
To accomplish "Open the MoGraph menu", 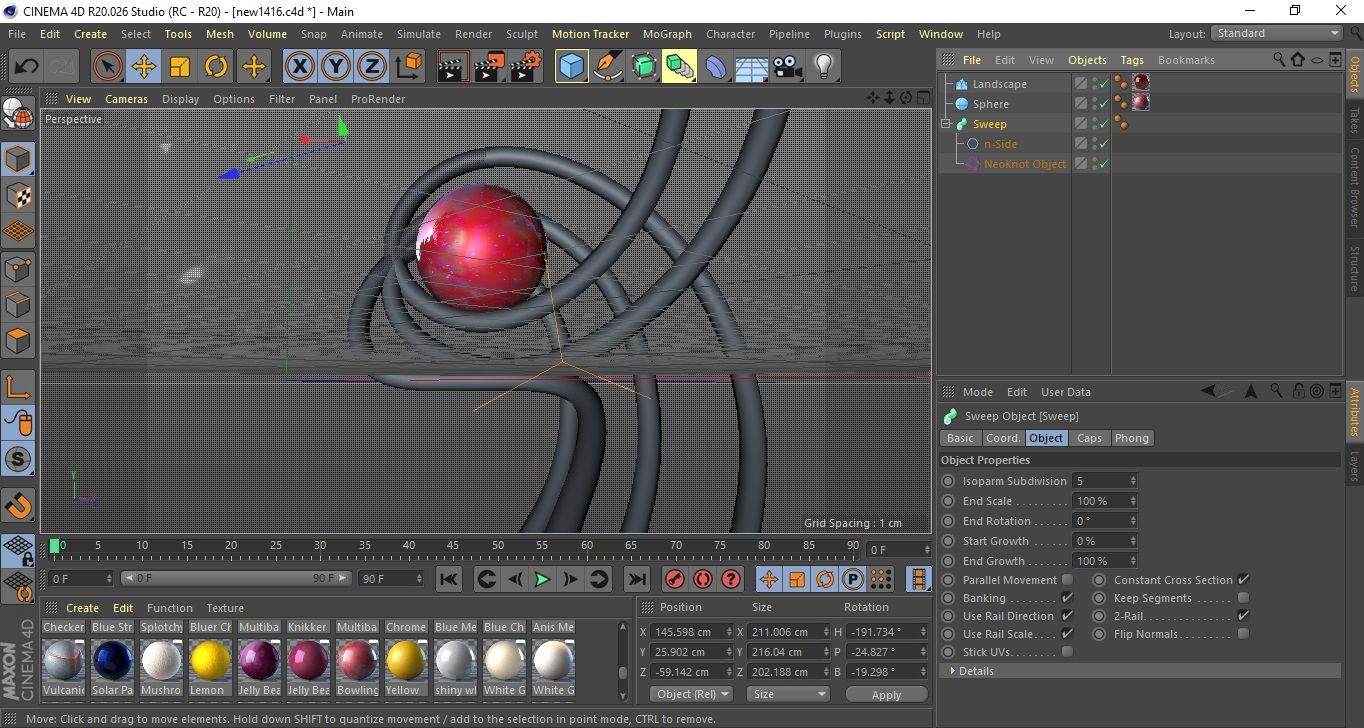I will point(667,34).
